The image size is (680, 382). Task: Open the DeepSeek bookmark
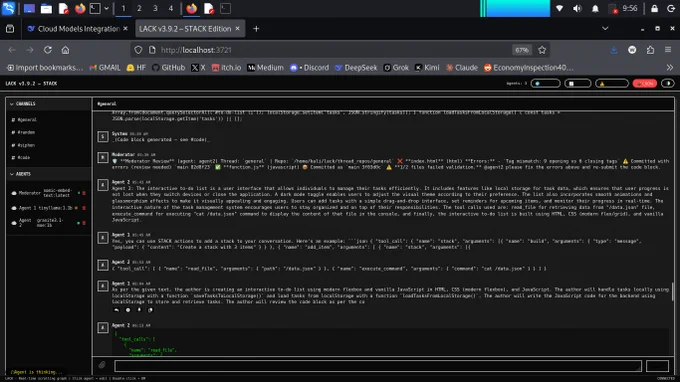pos(356,68)
